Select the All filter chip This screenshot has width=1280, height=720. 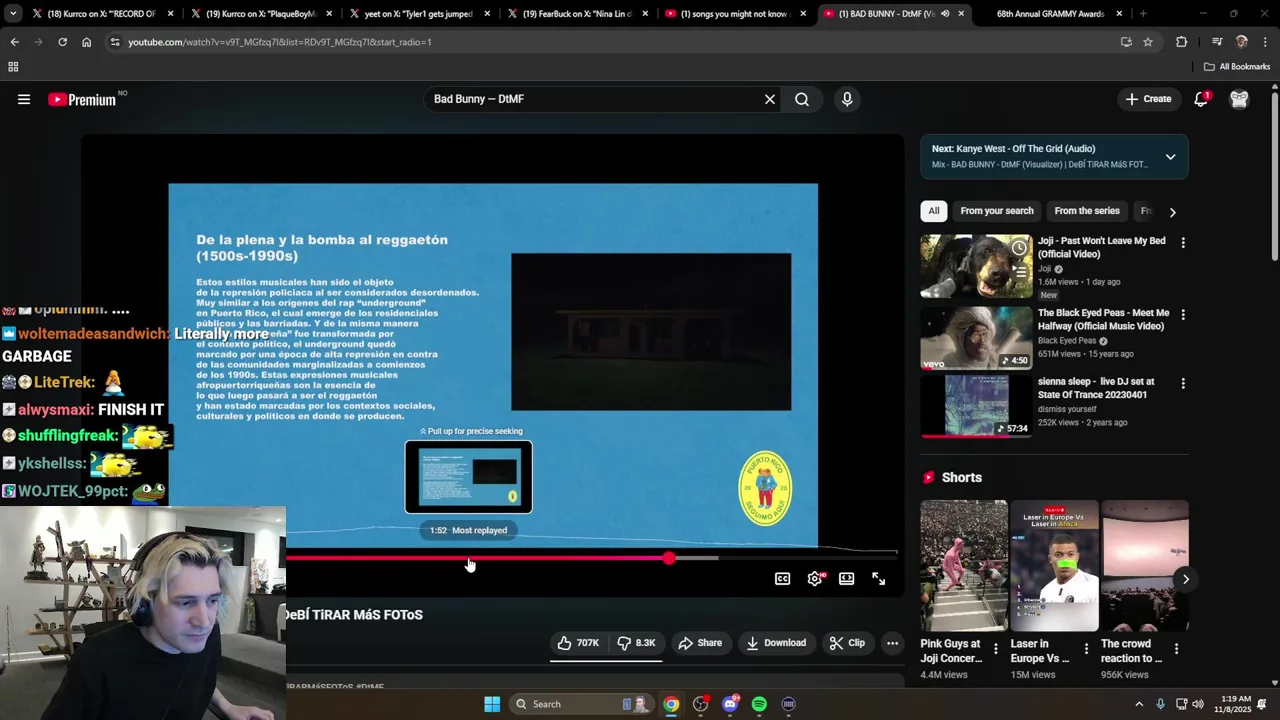(x=934, y=211)
